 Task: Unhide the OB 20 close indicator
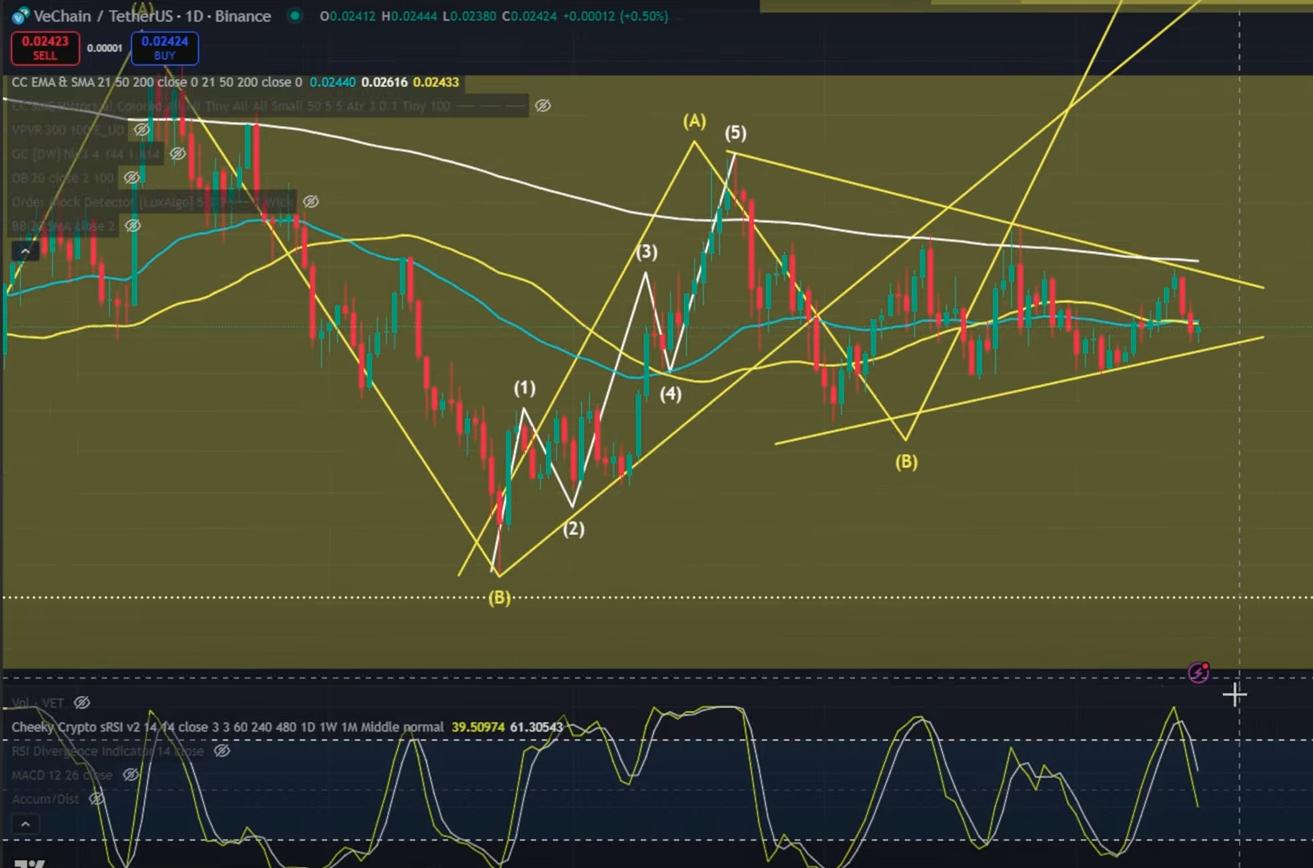tap(131, 178)
